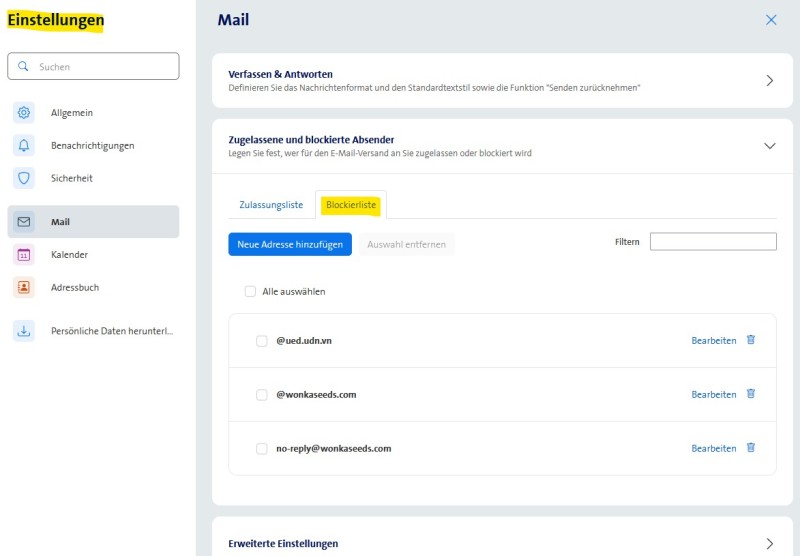Select the Sicherheit shield icon
The height and width of the screenshot is (556, 800).
(x=24, y=178)
